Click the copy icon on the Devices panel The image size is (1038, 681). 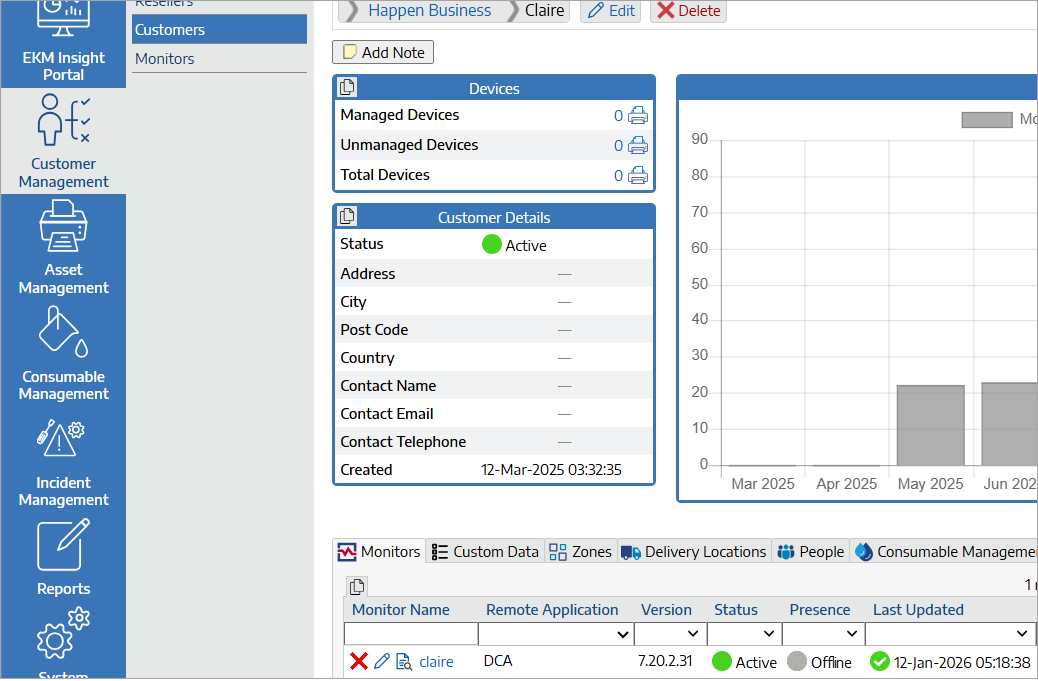tap(347, 87)
